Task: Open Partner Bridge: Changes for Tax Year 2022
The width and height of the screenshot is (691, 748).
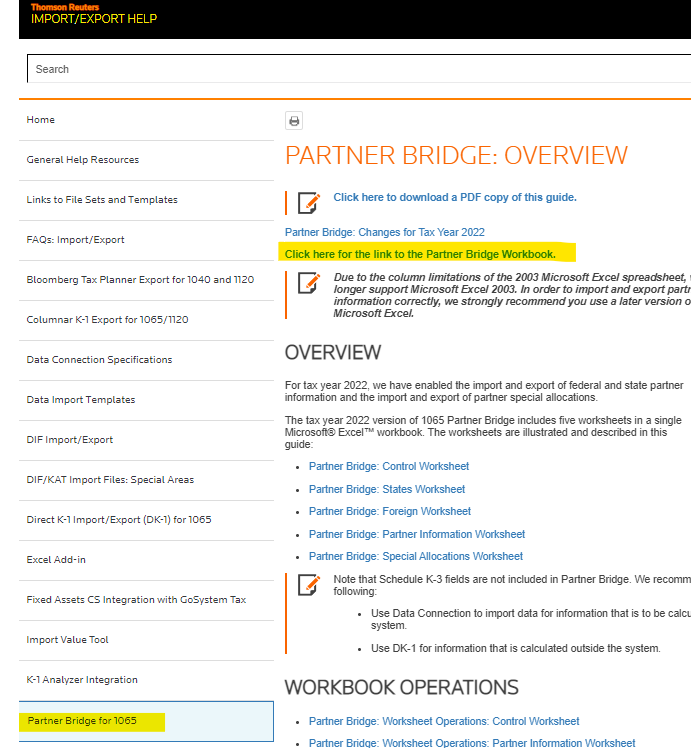Action: coord(384,232)
